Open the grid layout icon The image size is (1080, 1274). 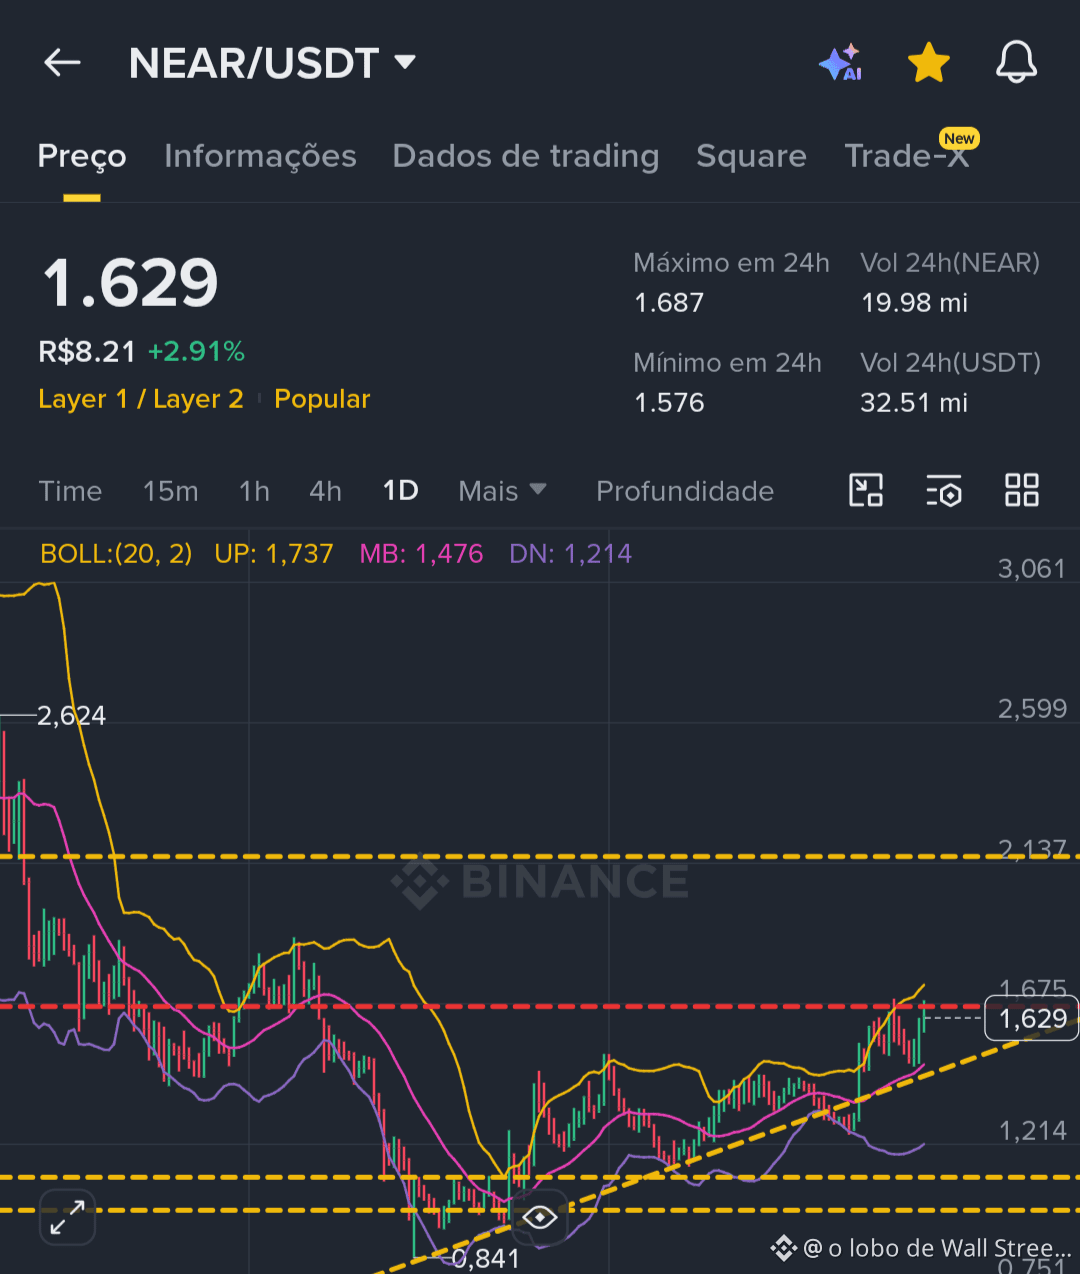point(1022,490)
